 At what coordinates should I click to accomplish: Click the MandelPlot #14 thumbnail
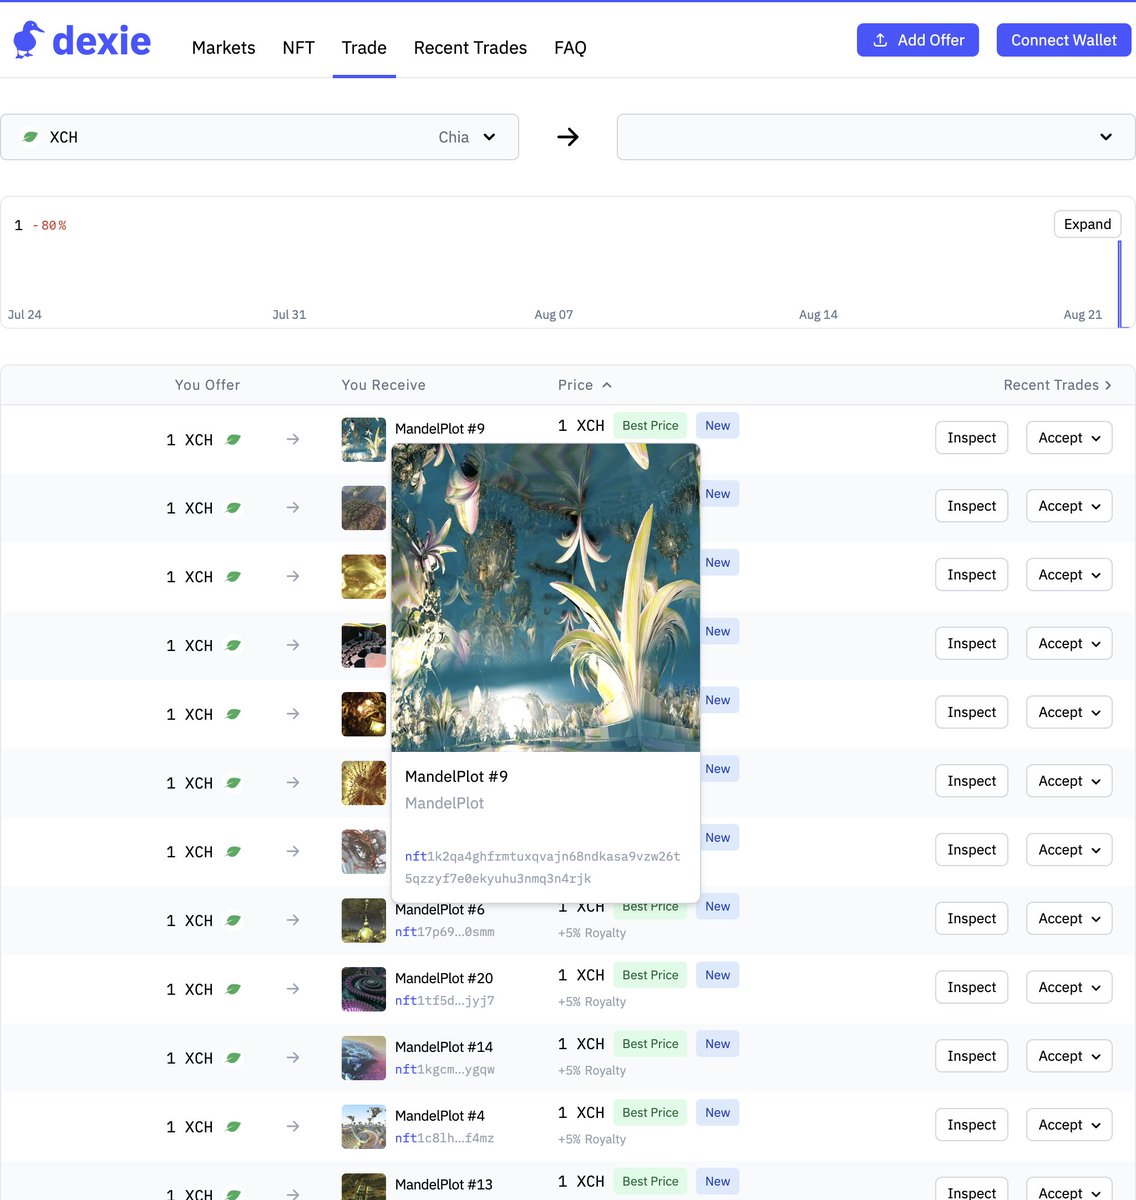click(364, 1058)
